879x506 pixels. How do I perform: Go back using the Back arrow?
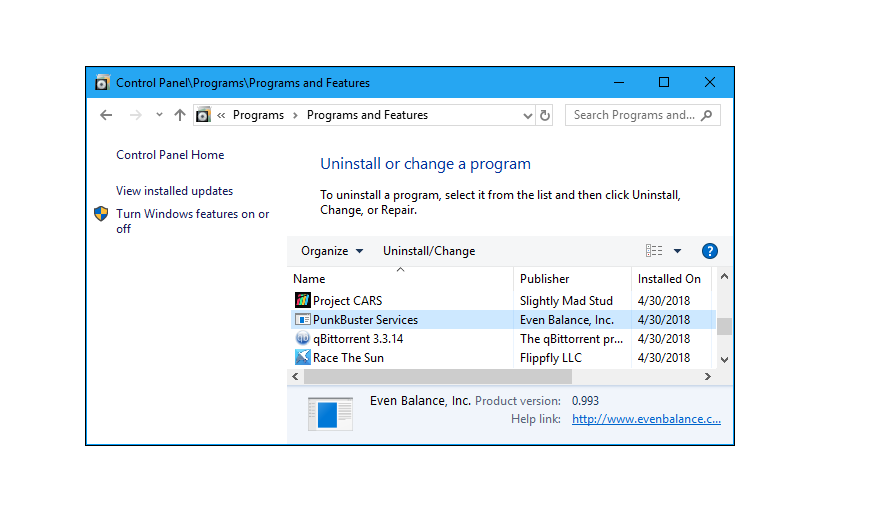pos(106,115)
